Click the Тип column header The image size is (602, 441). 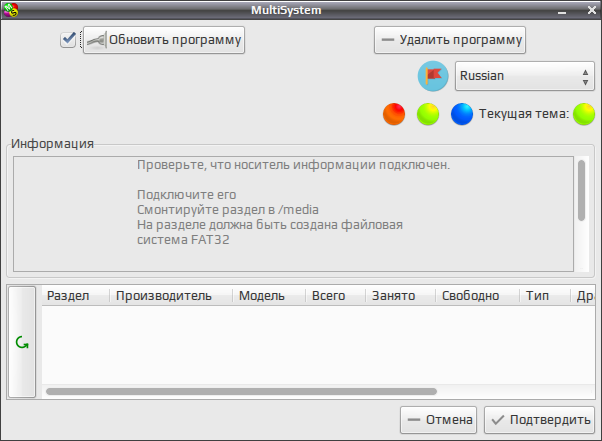pos(544,296)
